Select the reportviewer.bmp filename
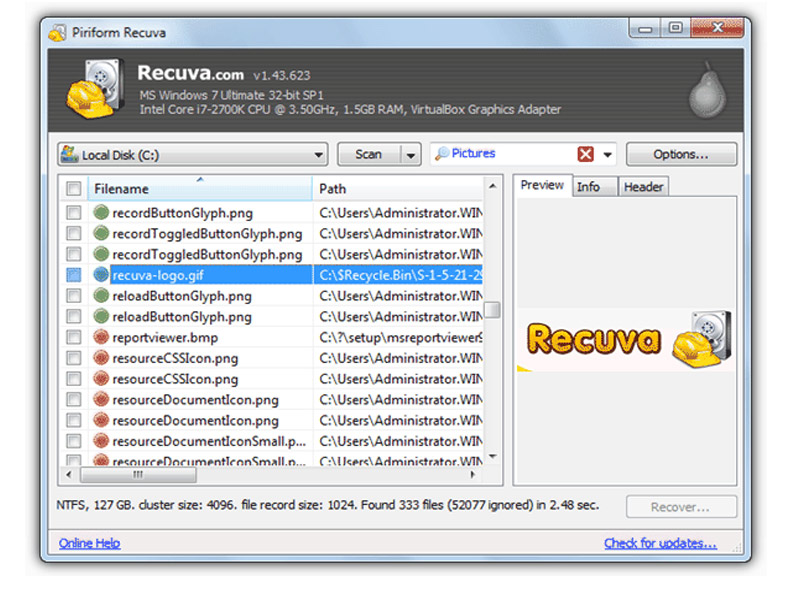 (165, 338)
